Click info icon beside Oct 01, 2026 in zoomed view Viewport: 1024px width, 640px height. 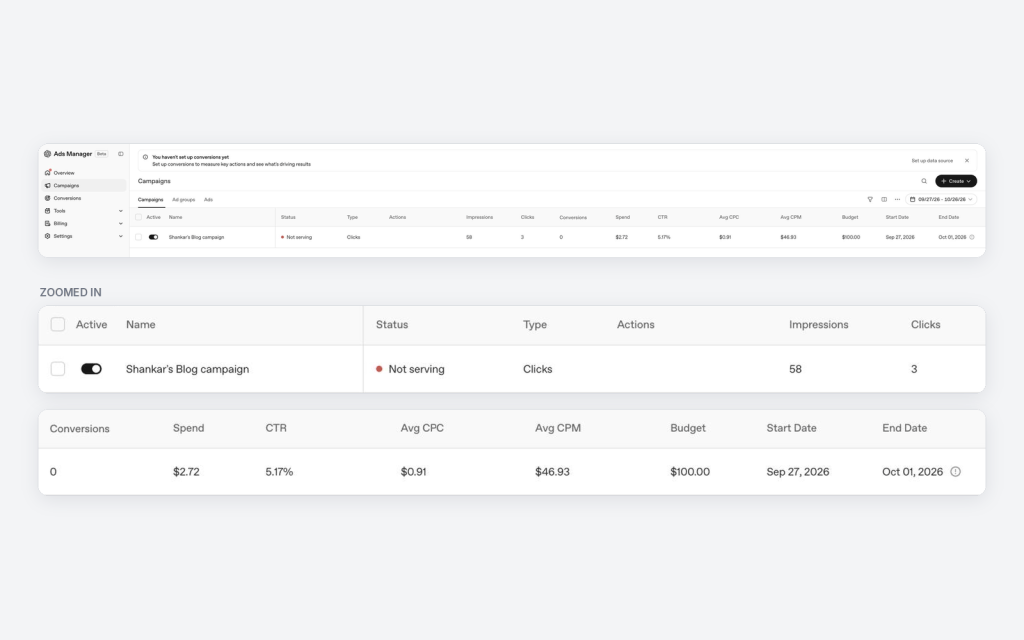[x=955, y=472]
